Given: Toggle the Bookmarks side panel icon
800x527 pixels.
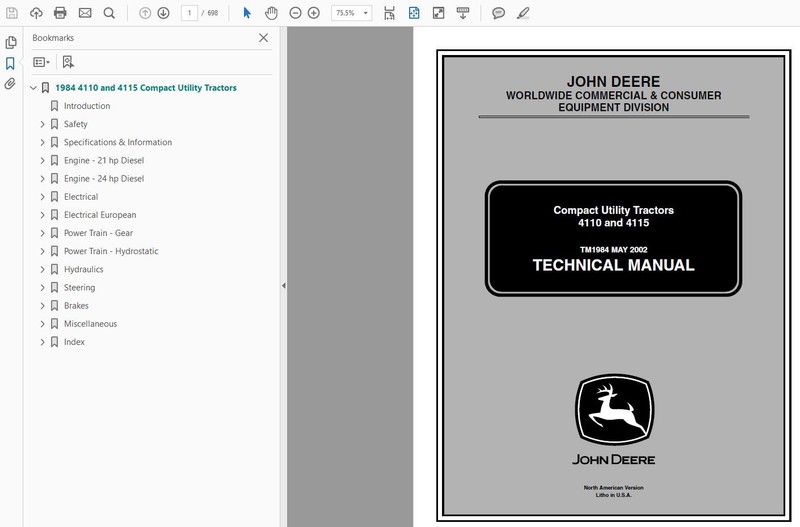Looking at the screenshot, I should 10,63.
